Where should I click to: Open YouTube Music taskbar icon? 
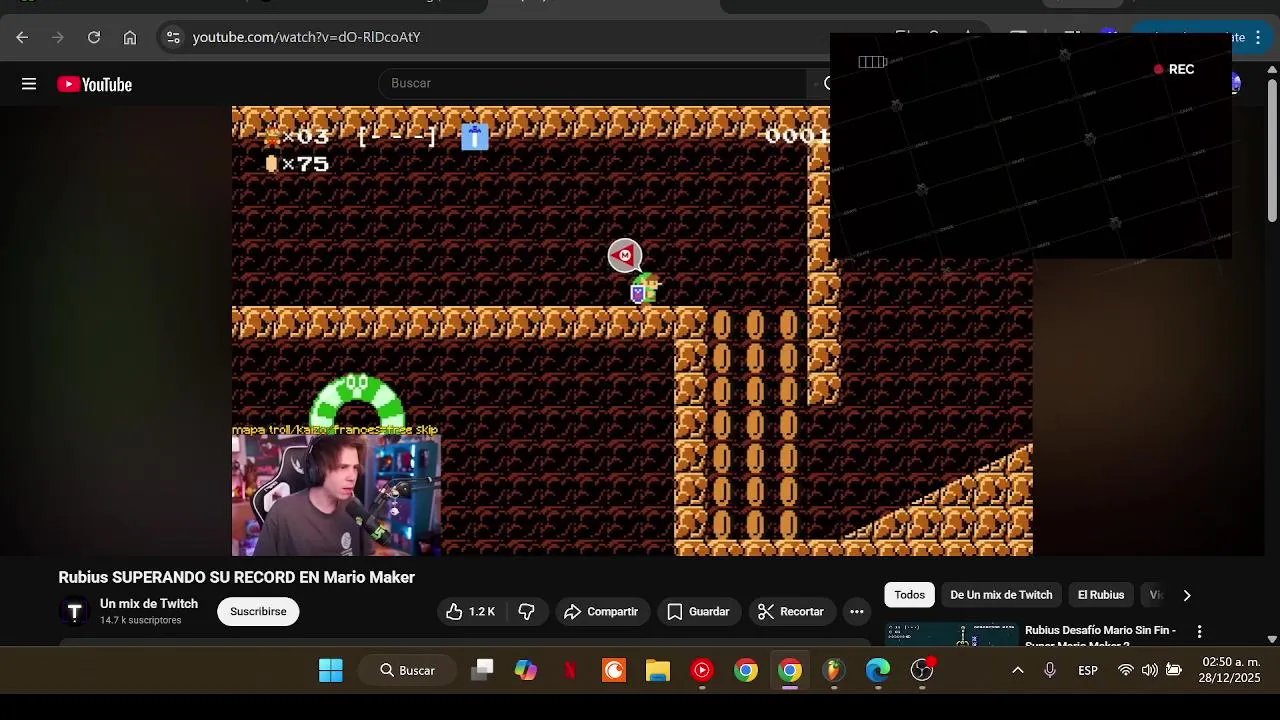tap(702, 670)
